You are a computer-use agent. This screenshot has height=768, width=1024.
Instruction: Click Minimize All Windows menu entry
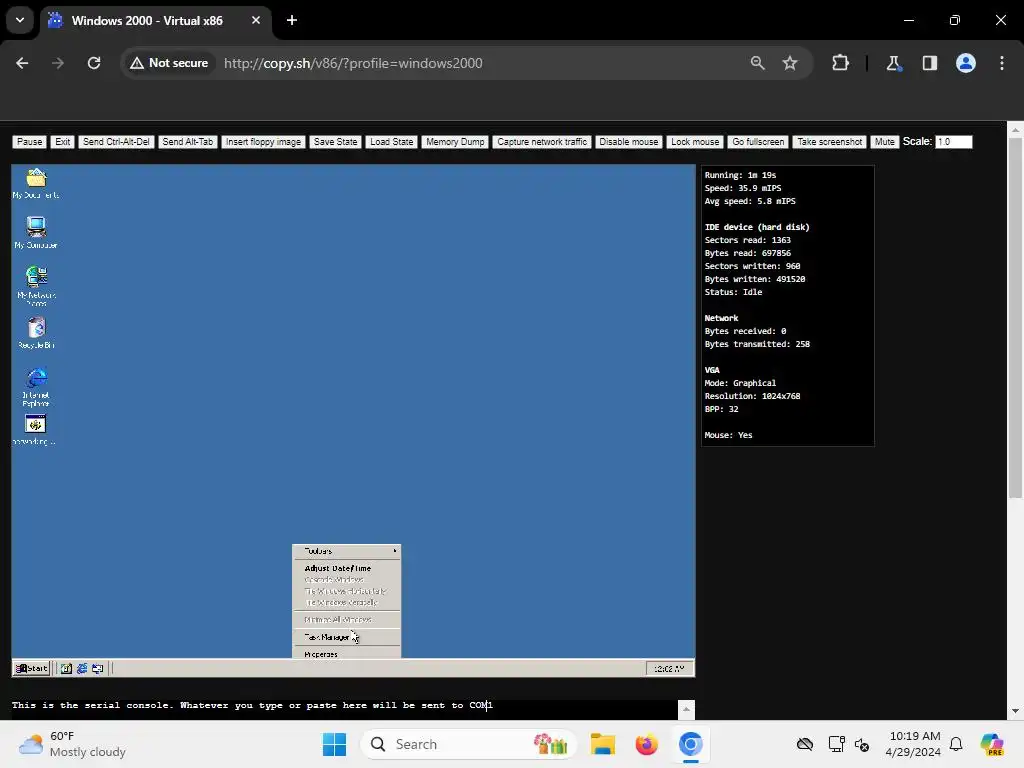[347, 620]
